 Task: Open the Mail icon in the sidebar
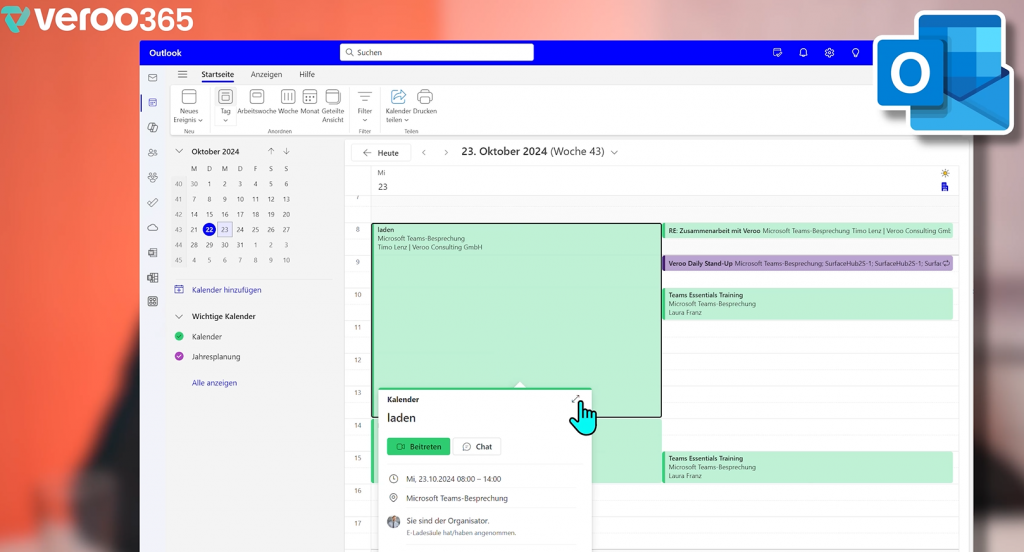pyautogui.click(x=152, y=77)
